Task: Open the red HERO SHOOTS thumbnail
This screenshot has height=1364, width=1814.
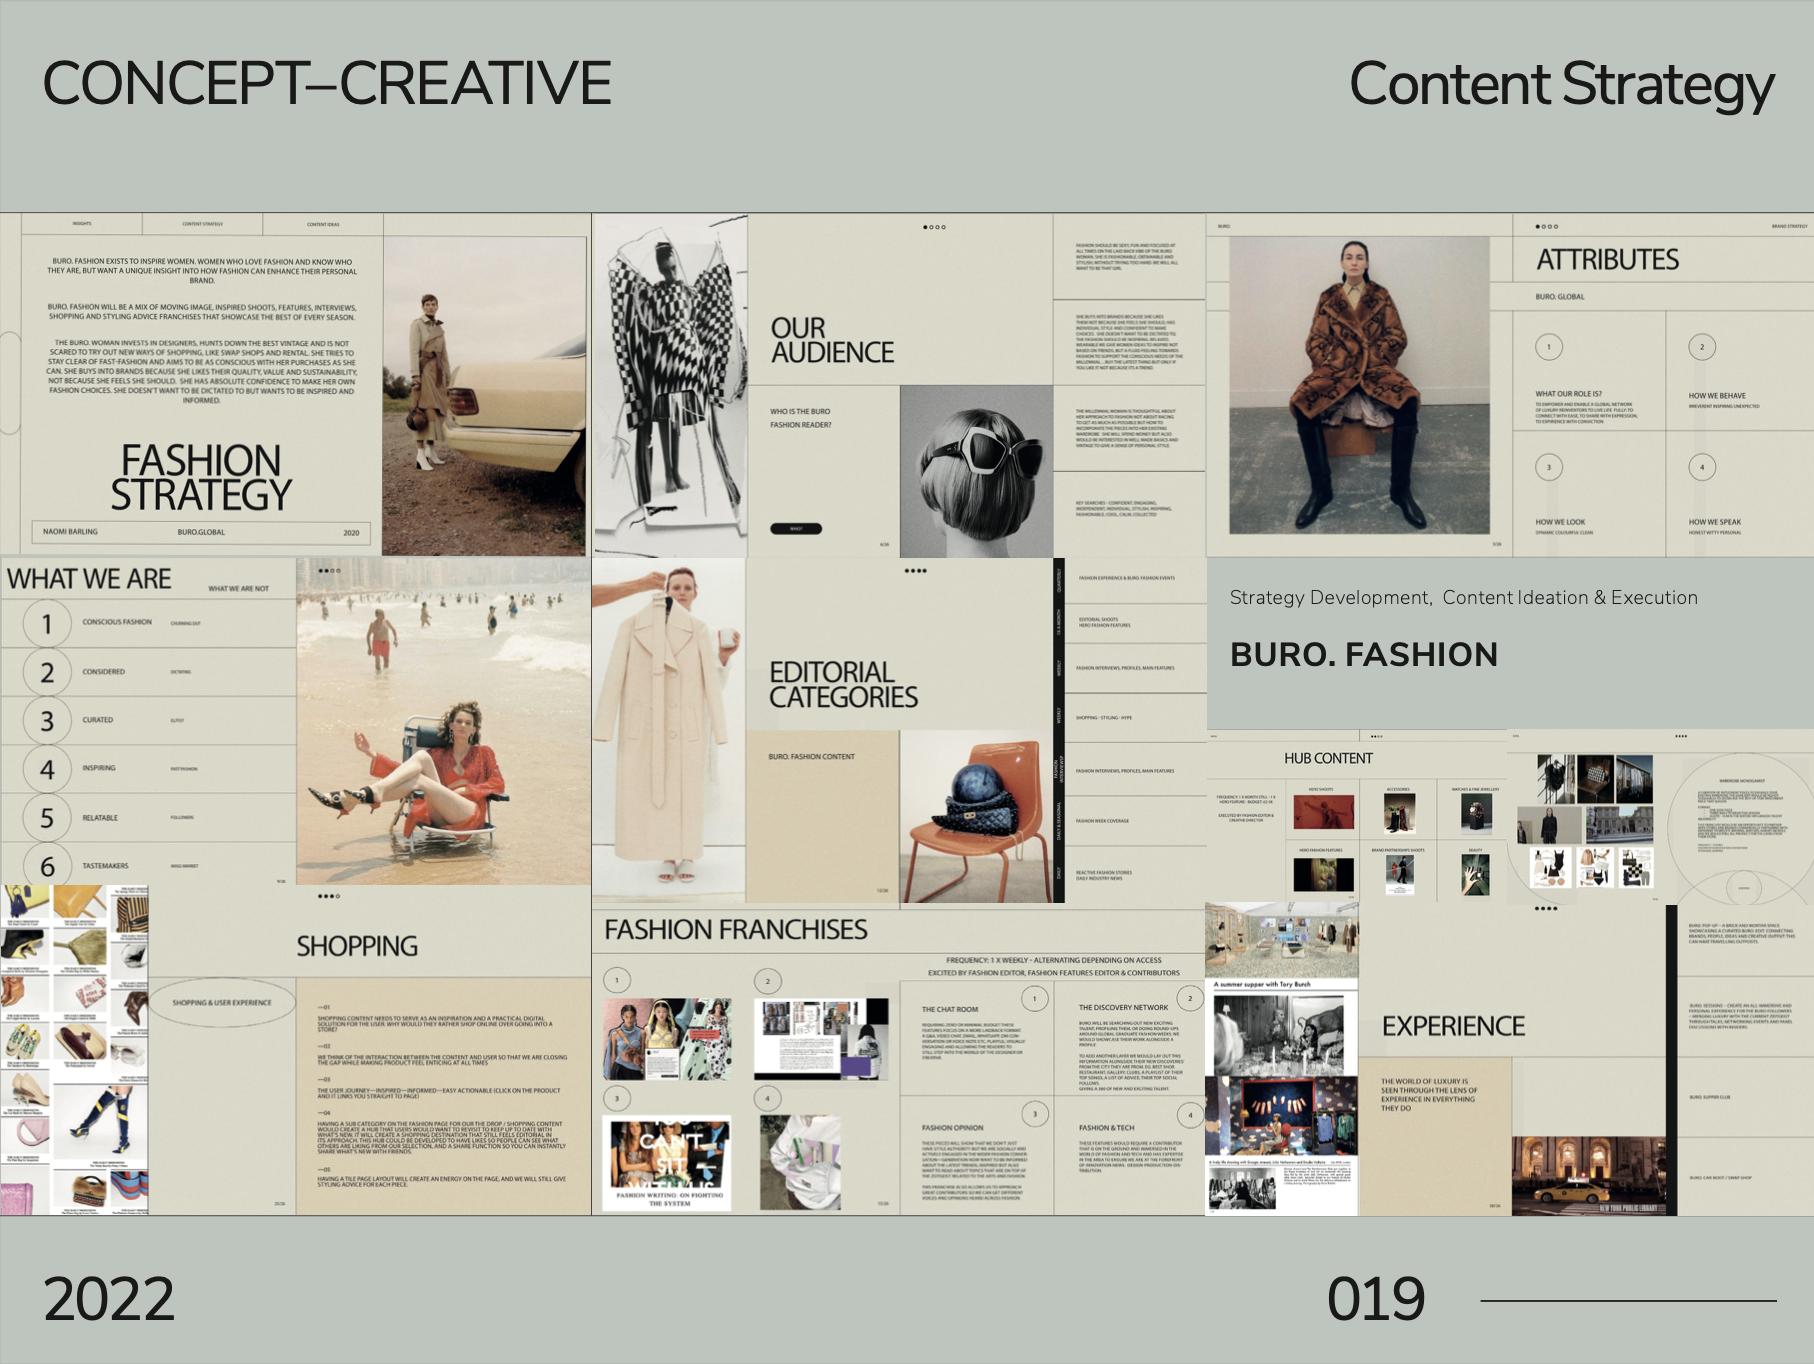Action: click(x=1323, y=812)
